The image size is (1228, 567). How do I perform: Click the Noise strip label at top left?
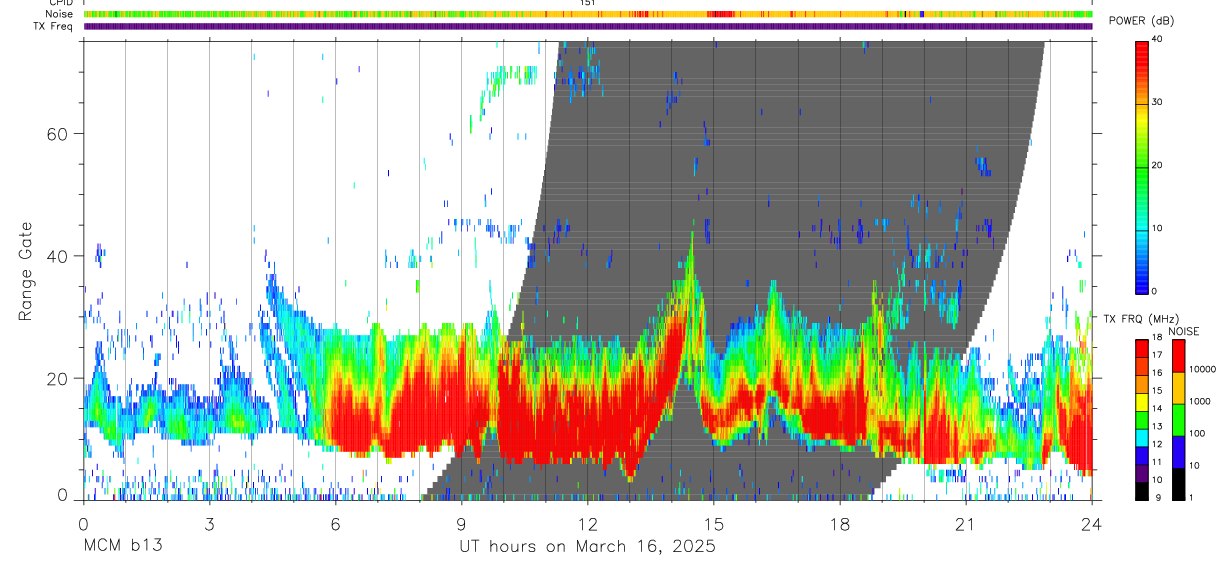(60, 14)
